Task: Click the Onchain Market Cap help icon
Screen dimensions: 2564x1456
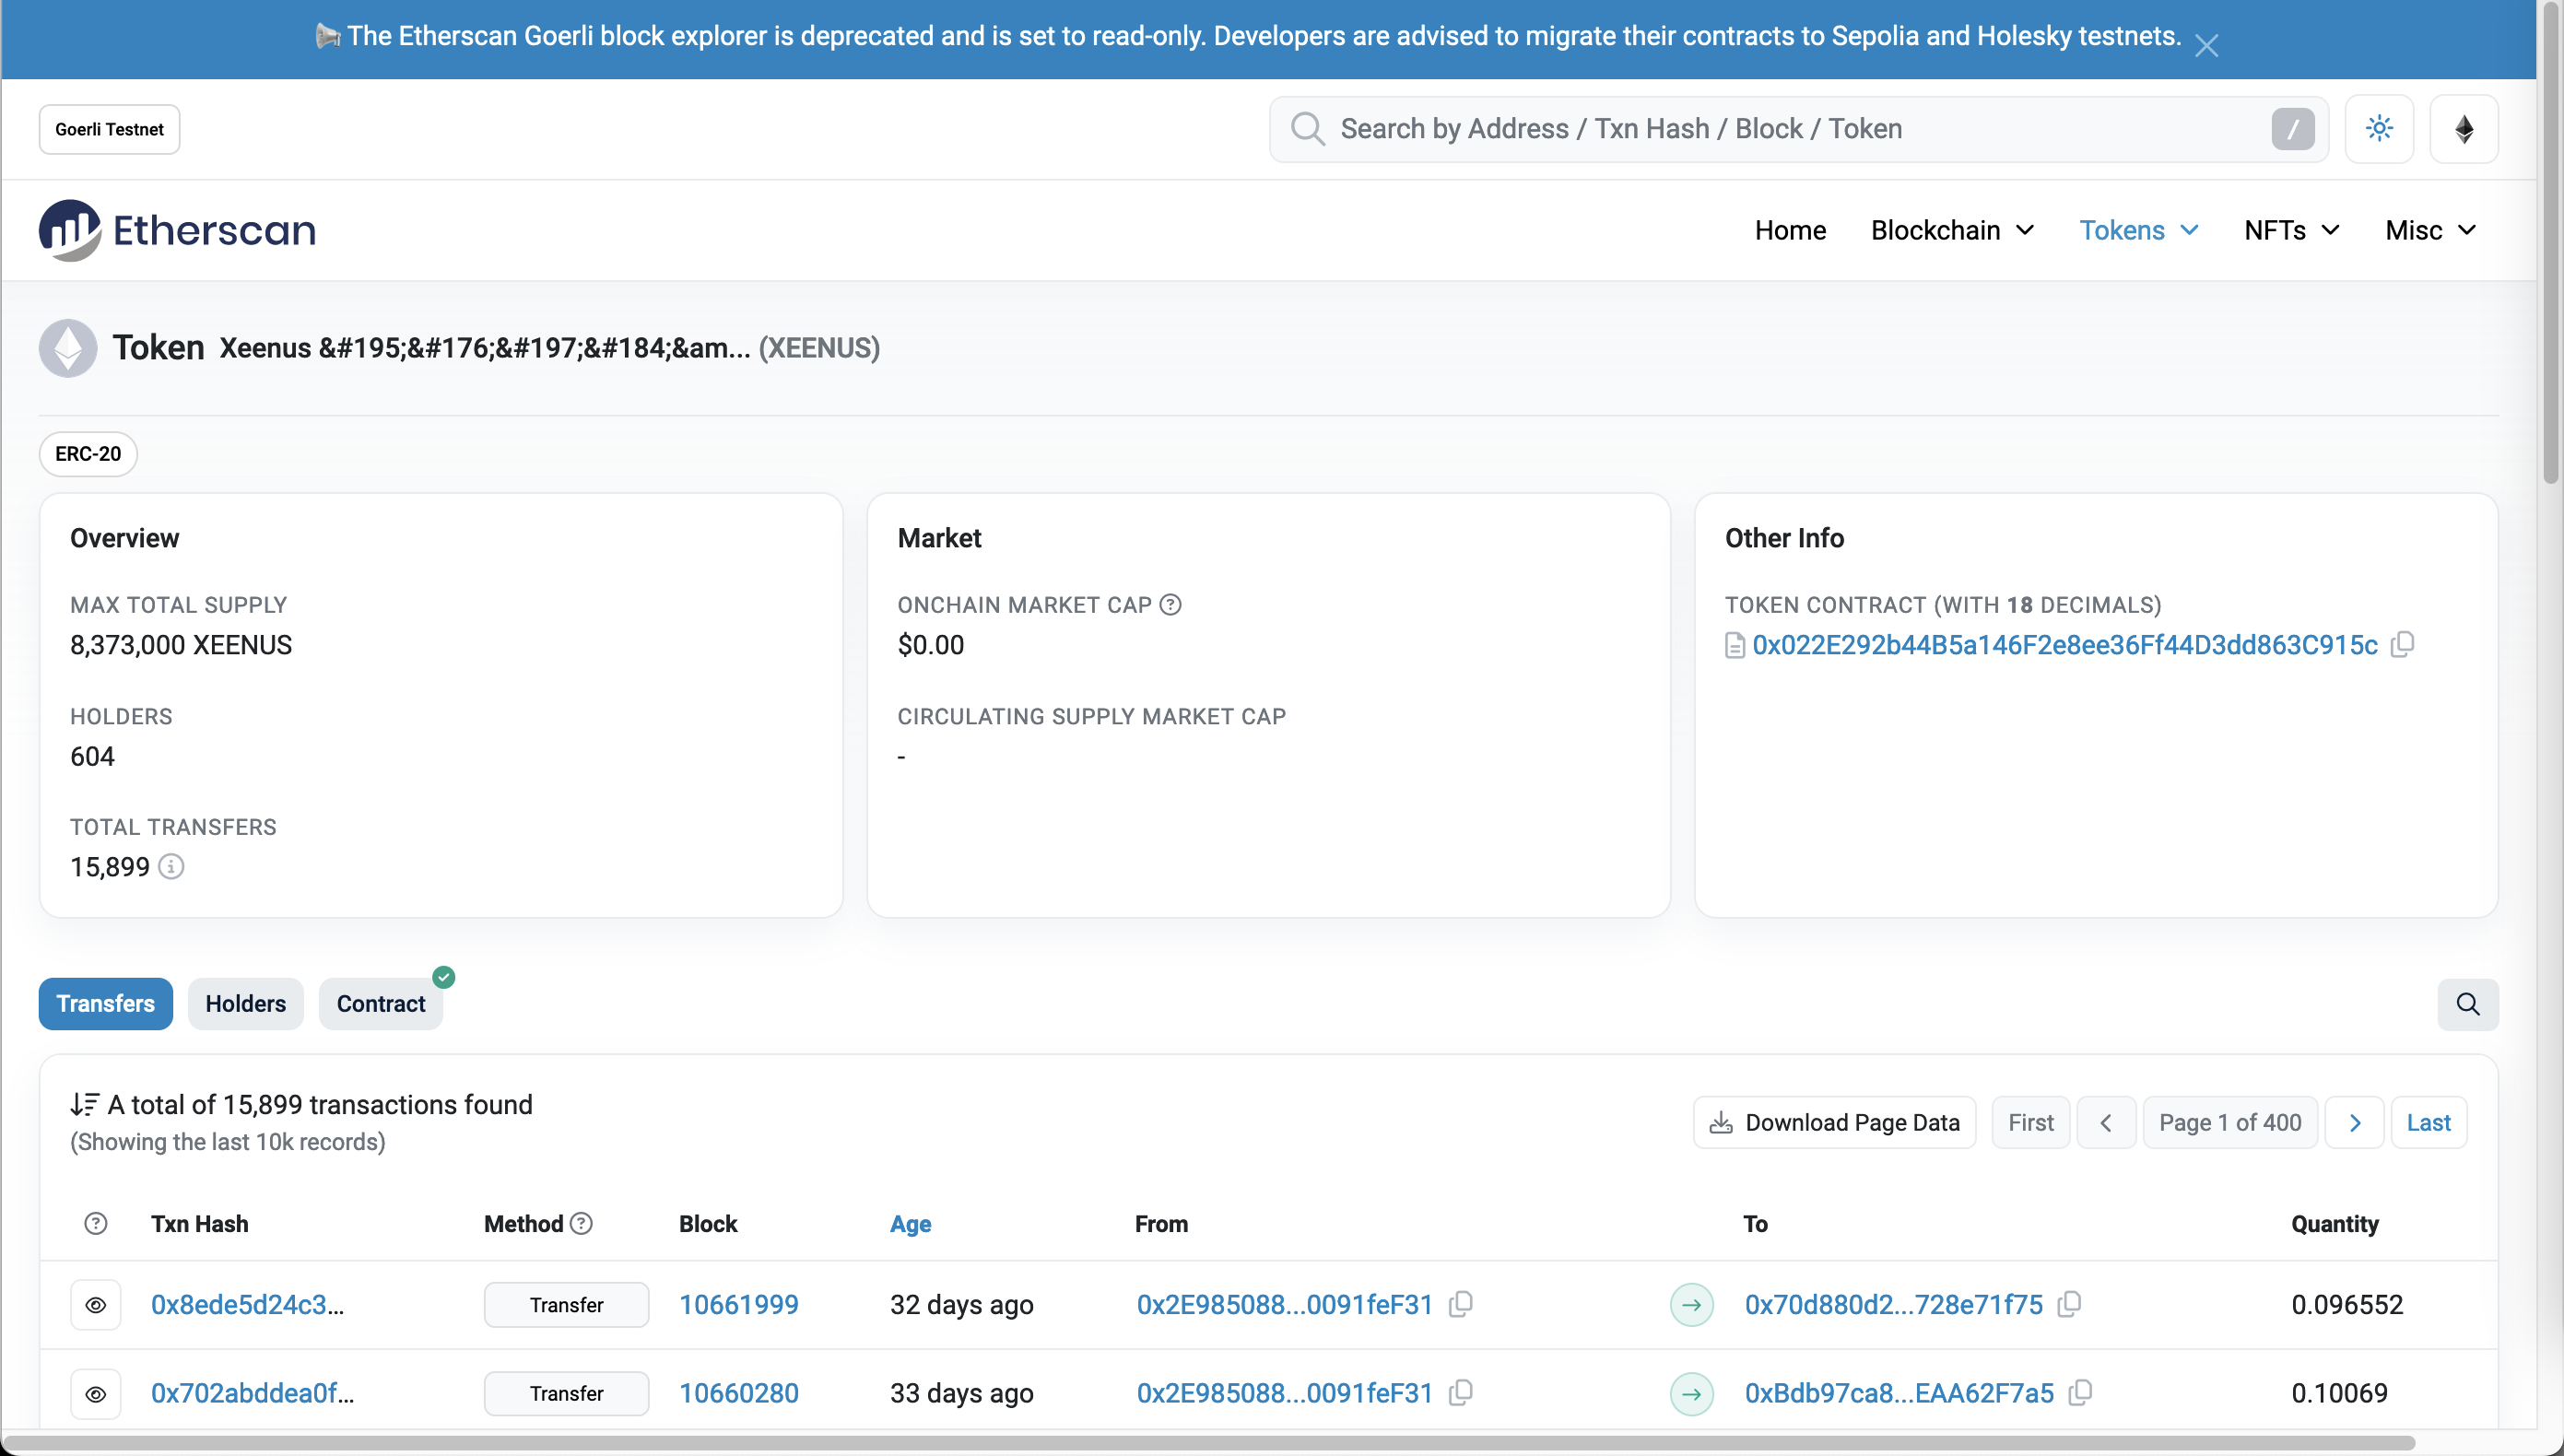Action: (x=1170, y=605)
